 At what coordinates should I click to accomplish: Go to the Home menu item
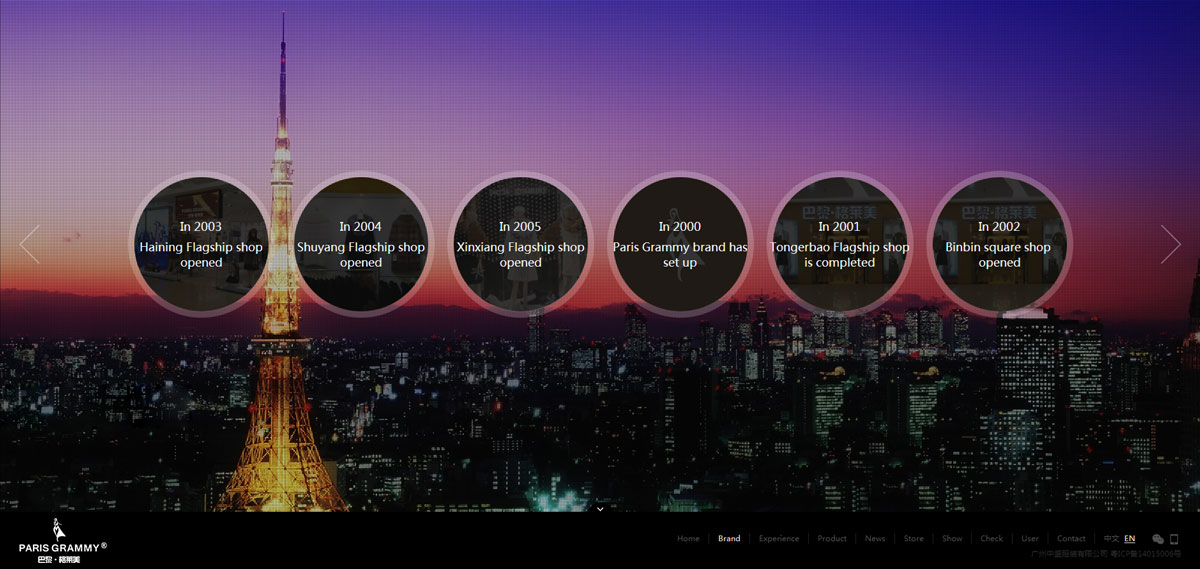(688, 539)
